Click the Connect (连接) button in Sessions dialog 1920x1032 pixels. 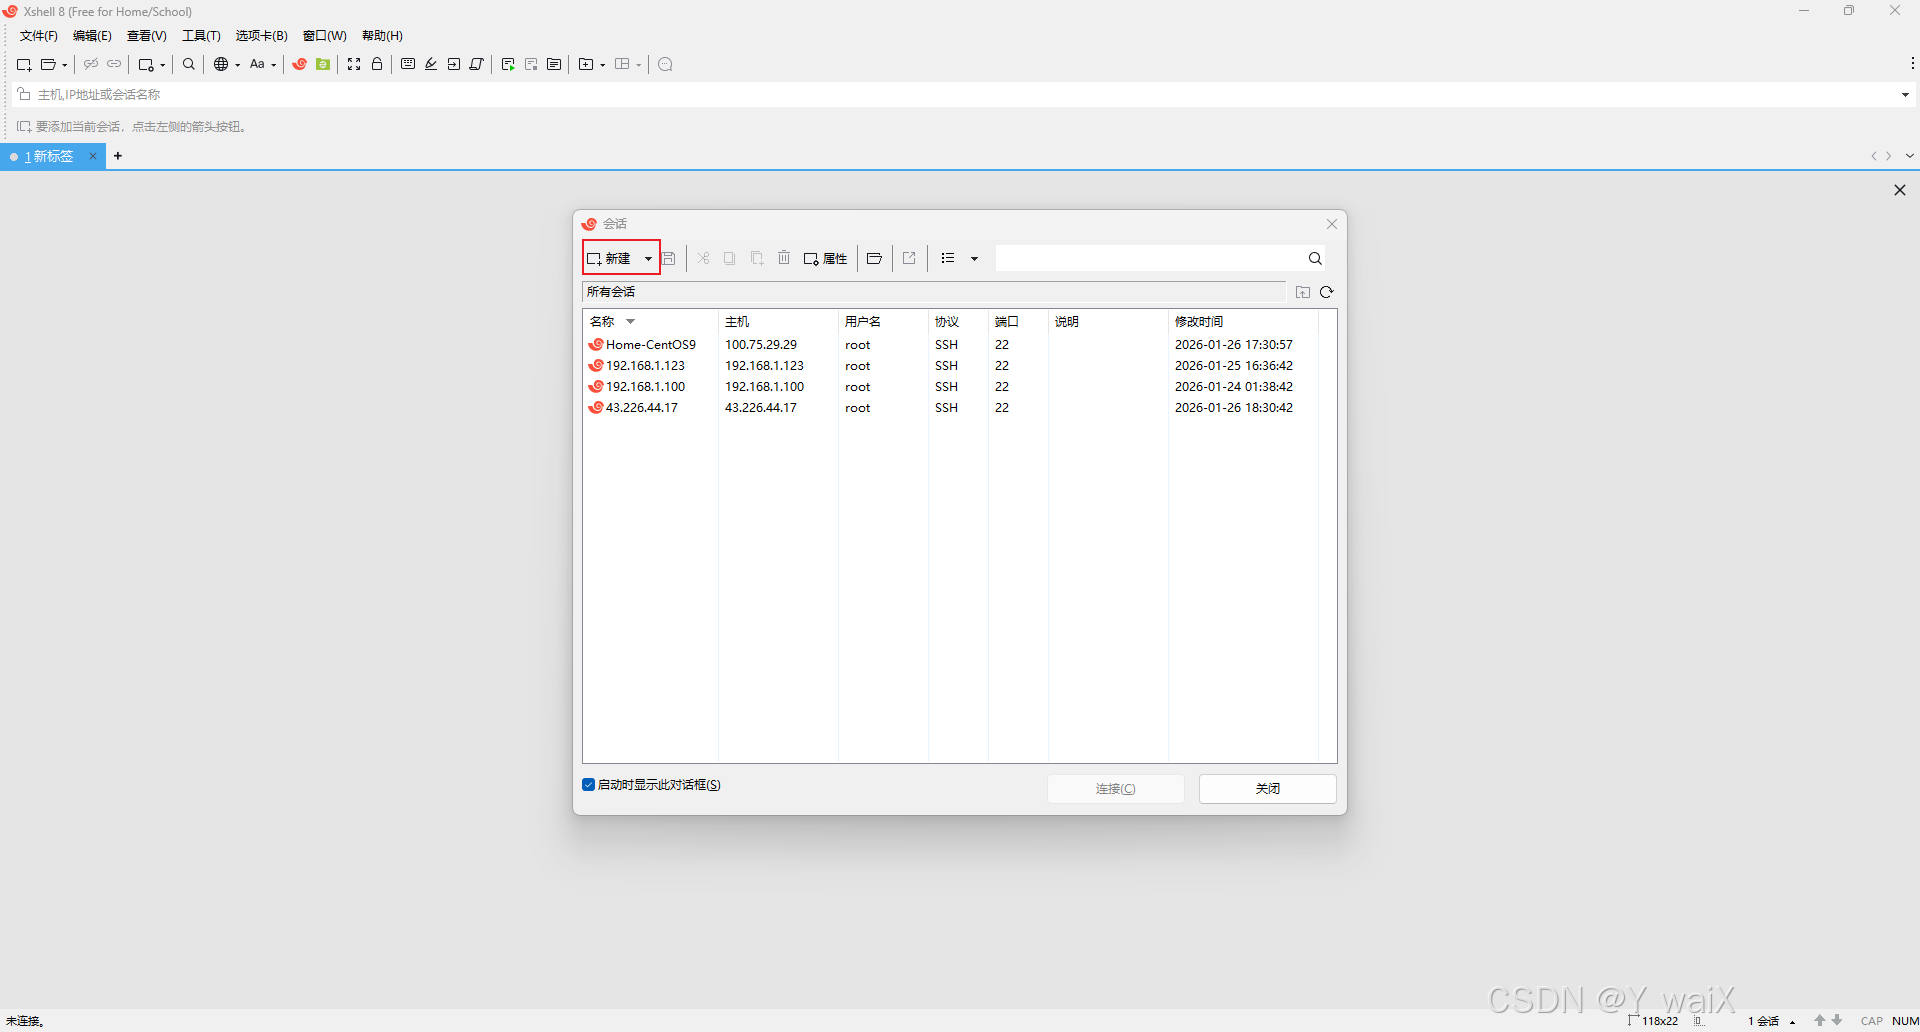1116,789
